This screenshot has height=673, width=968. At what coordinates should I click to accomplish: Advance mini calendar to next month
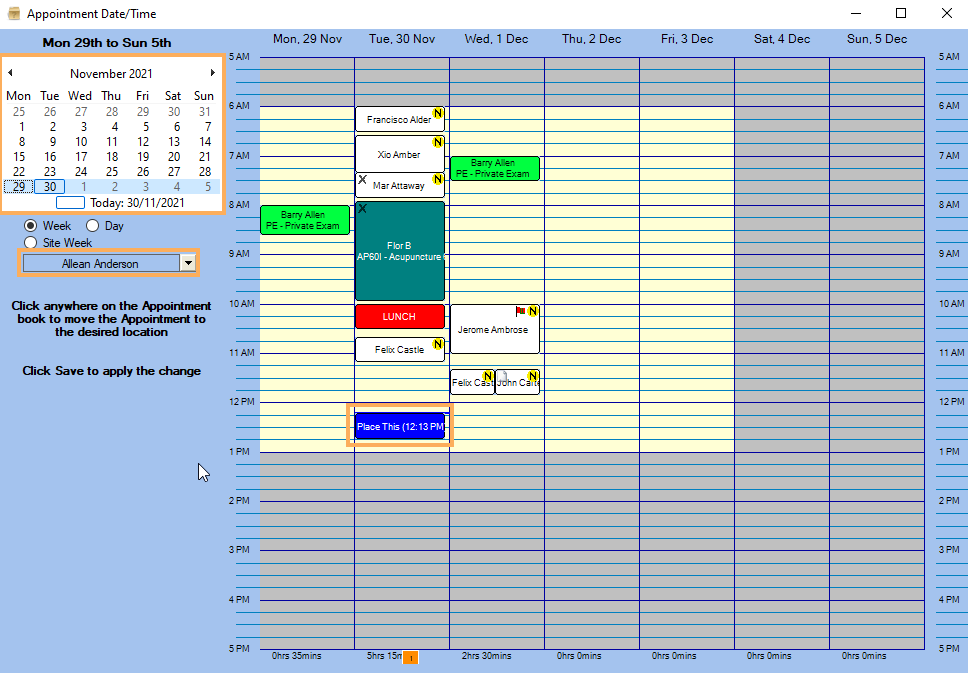tap(212, 73)
